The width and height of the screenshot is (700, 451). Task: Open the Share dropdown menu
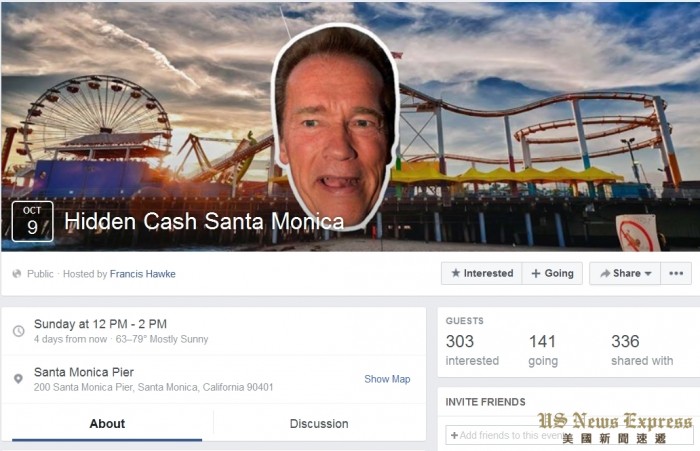tap(625, 273)
